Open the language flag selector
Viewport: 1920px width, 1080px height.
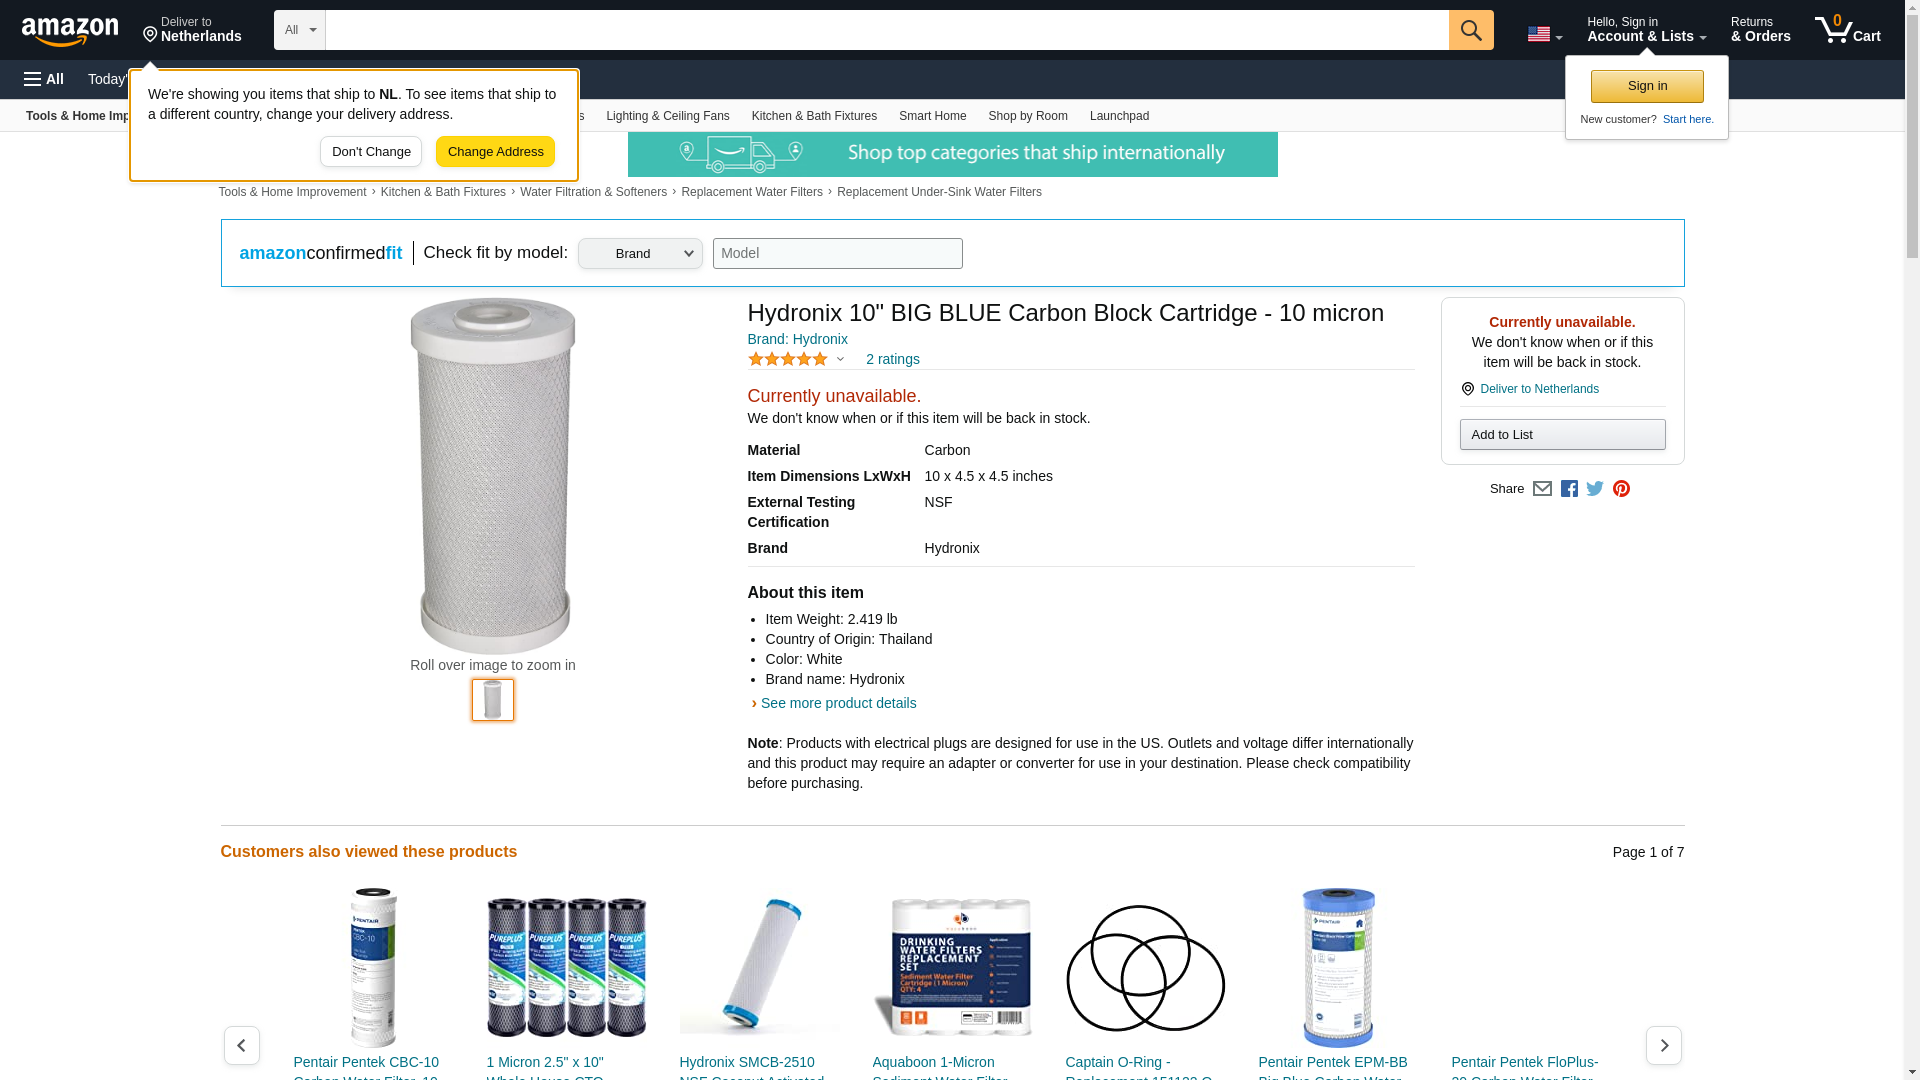[x=1544, y=34]
